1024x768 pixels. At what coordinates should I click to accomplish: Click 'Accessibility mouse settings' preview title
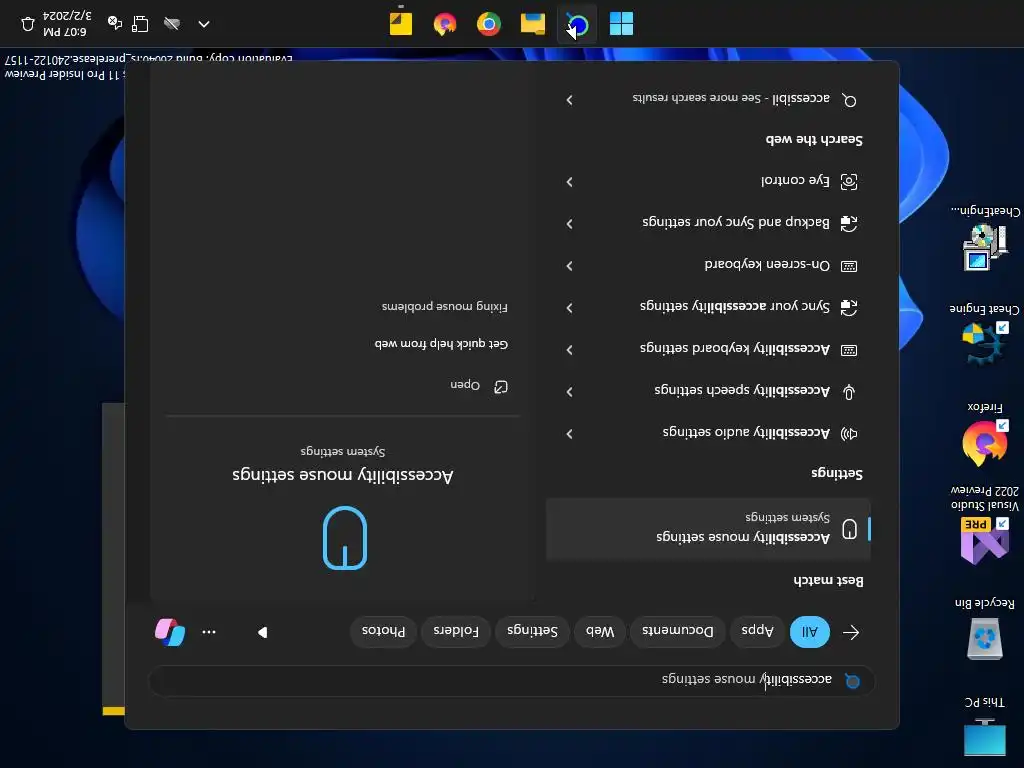[343, 475]
